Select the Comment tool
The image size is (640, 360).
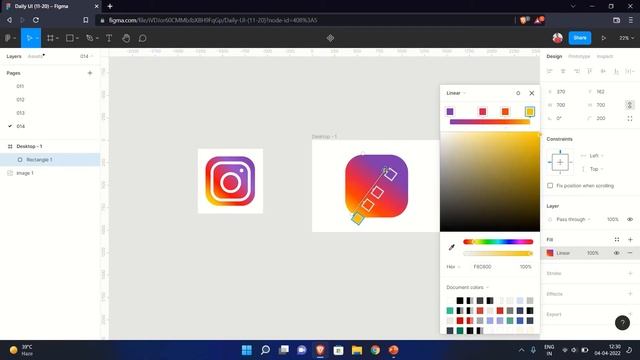tap(142, 38)
